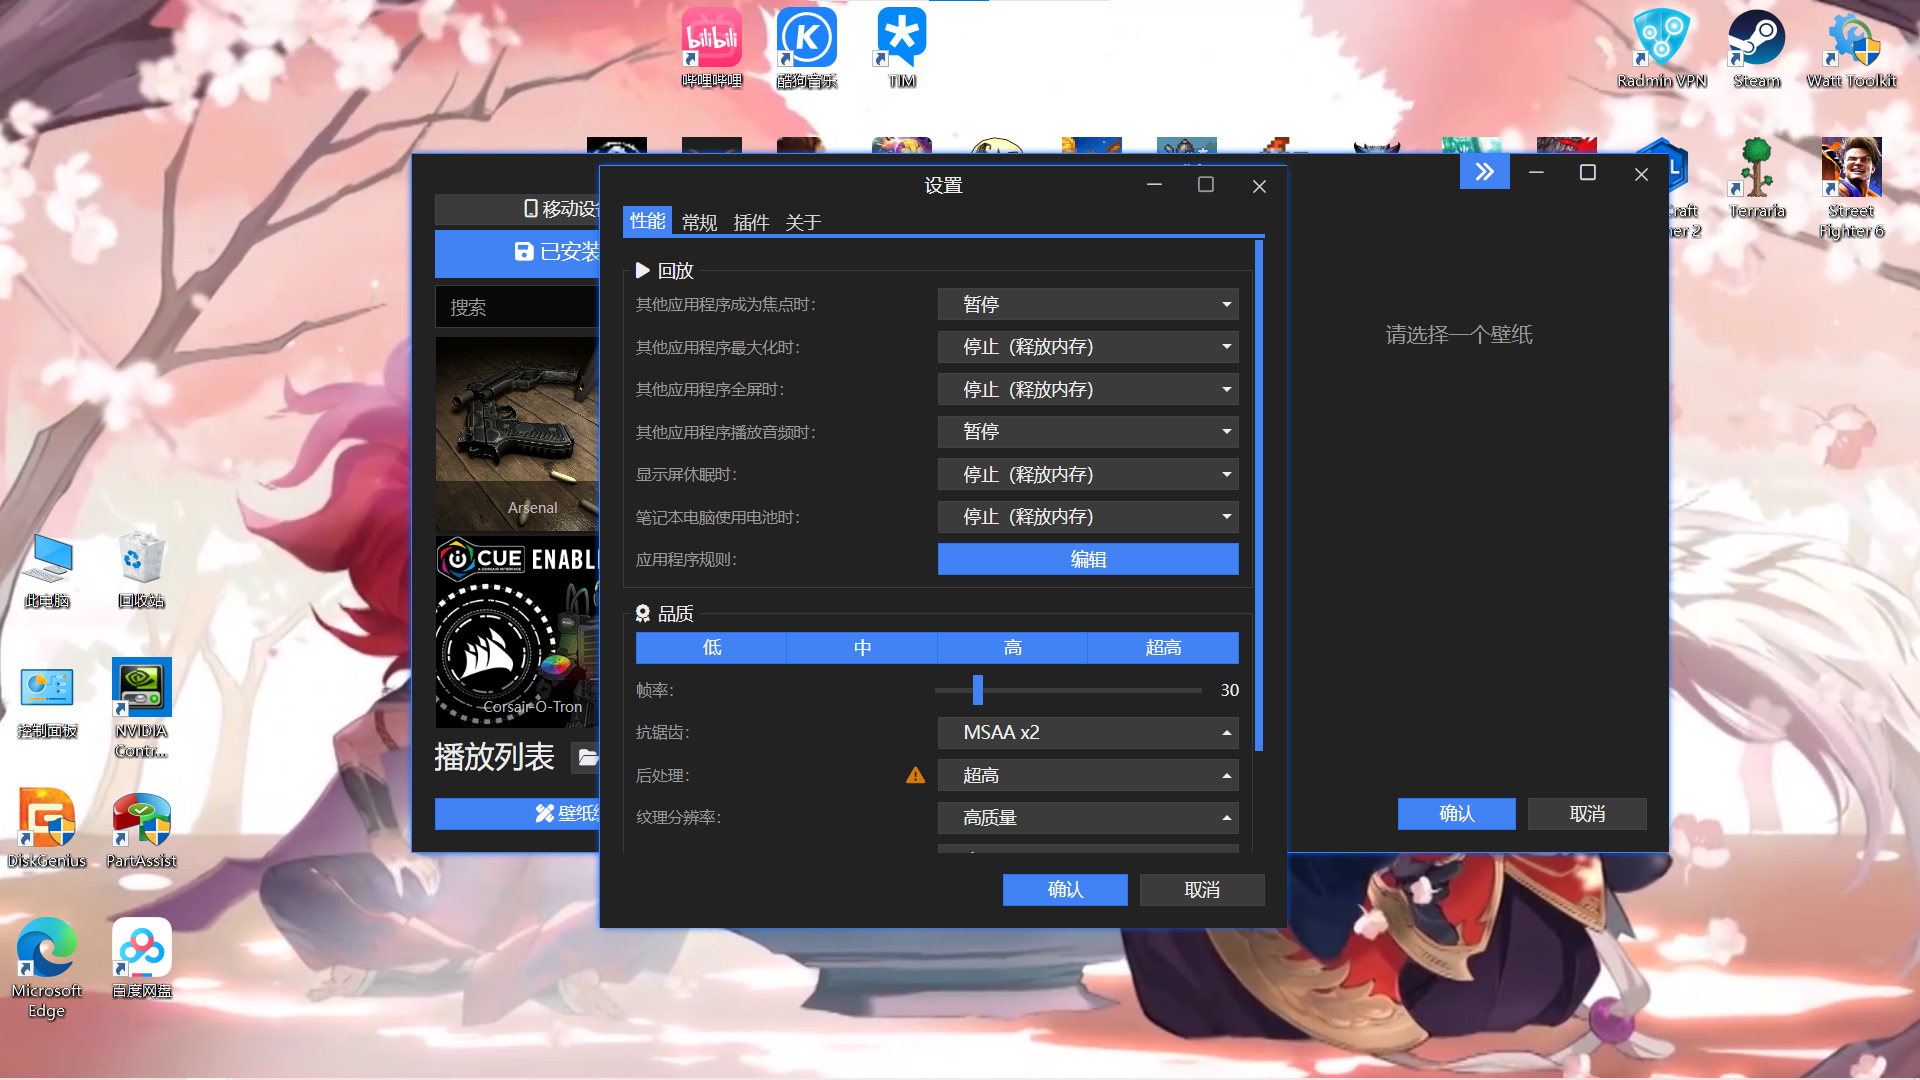Open the Watt Toolkit shortcut

1851,48
